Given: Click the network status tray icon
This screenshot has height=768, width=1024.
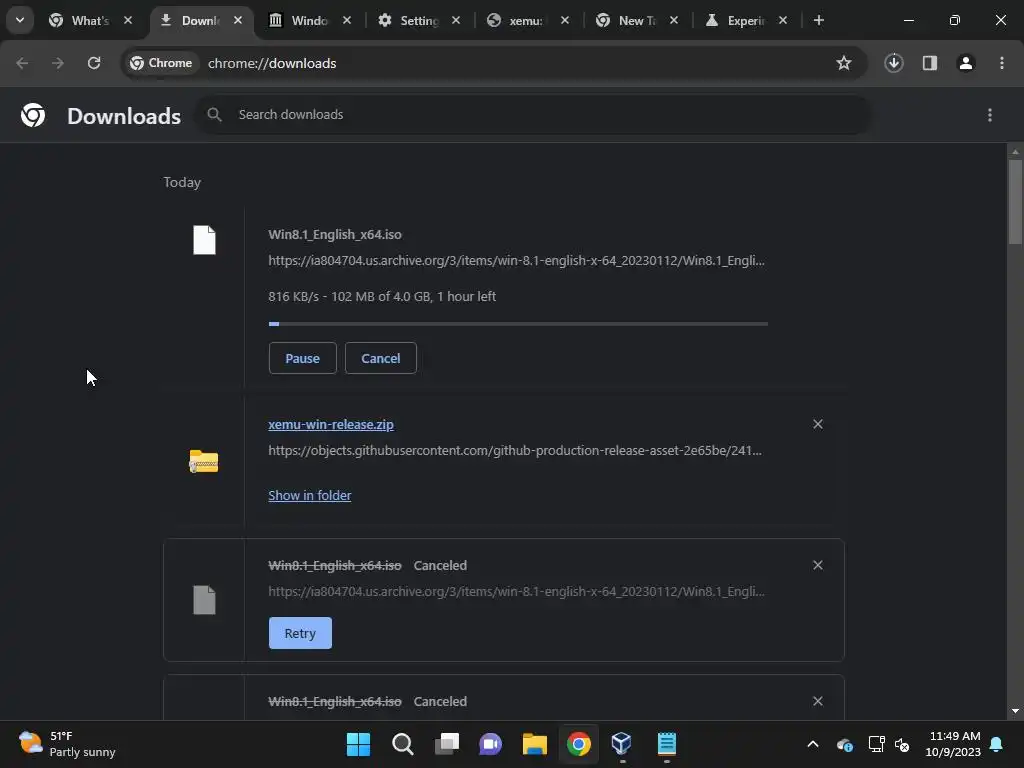Looking at the screenshot, I should [x=876, y=744].
